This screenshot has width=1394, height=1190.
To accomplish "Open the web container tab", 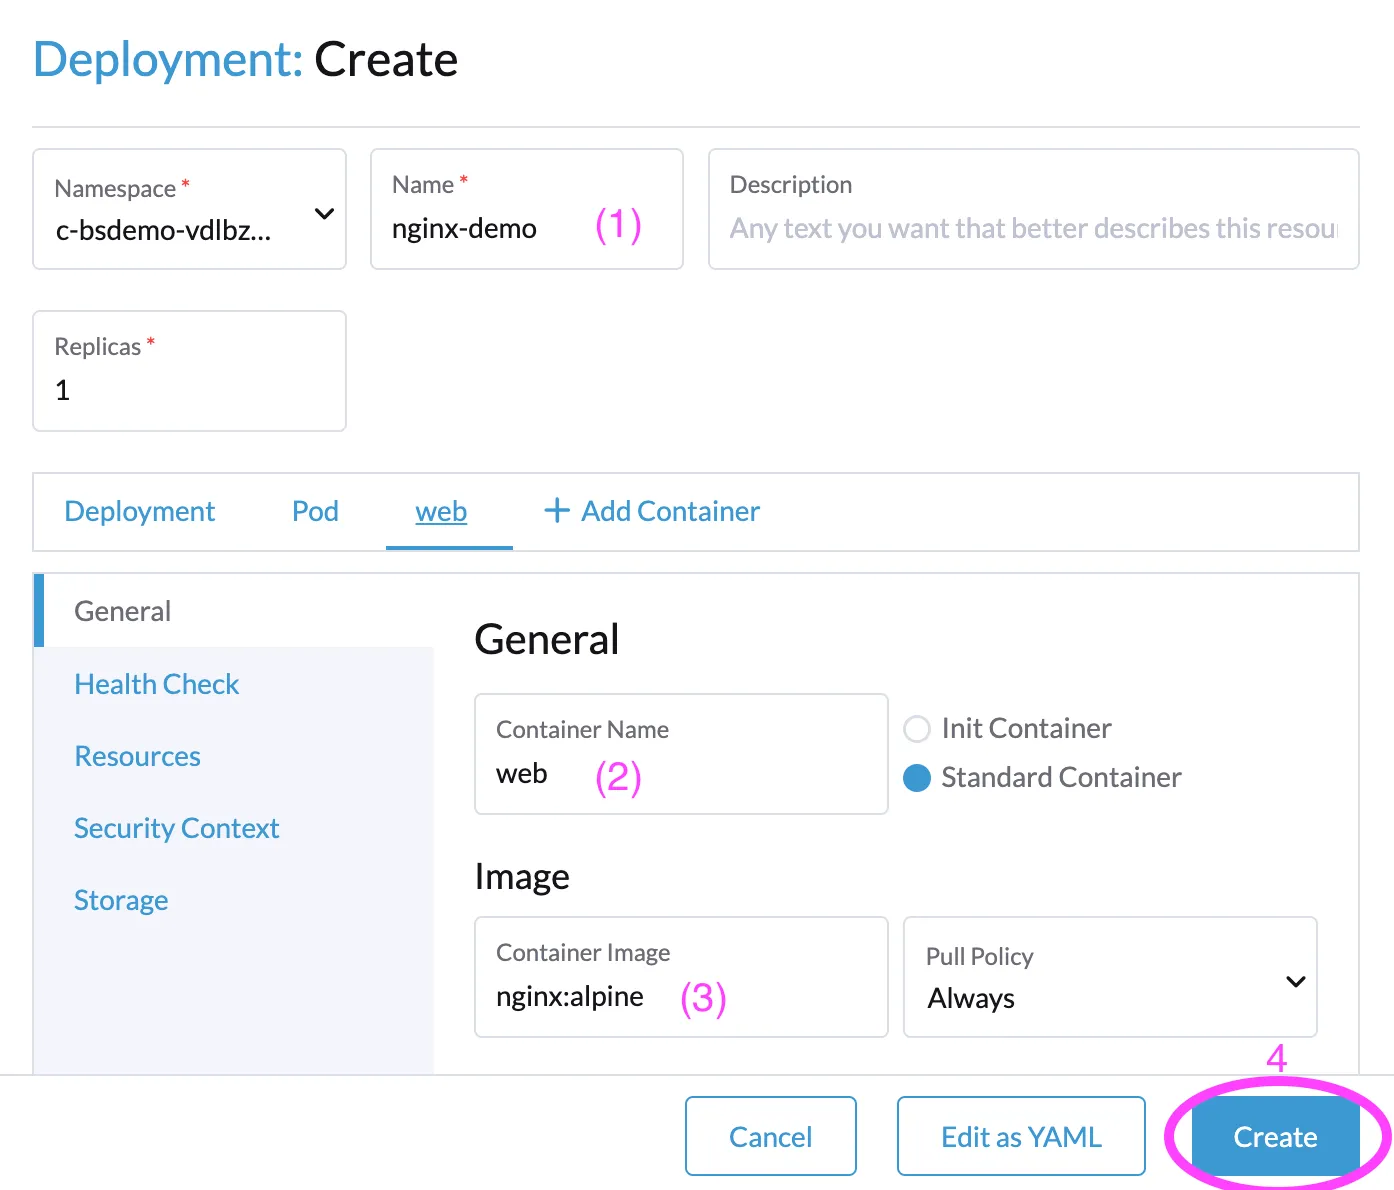I will (441, 511).
